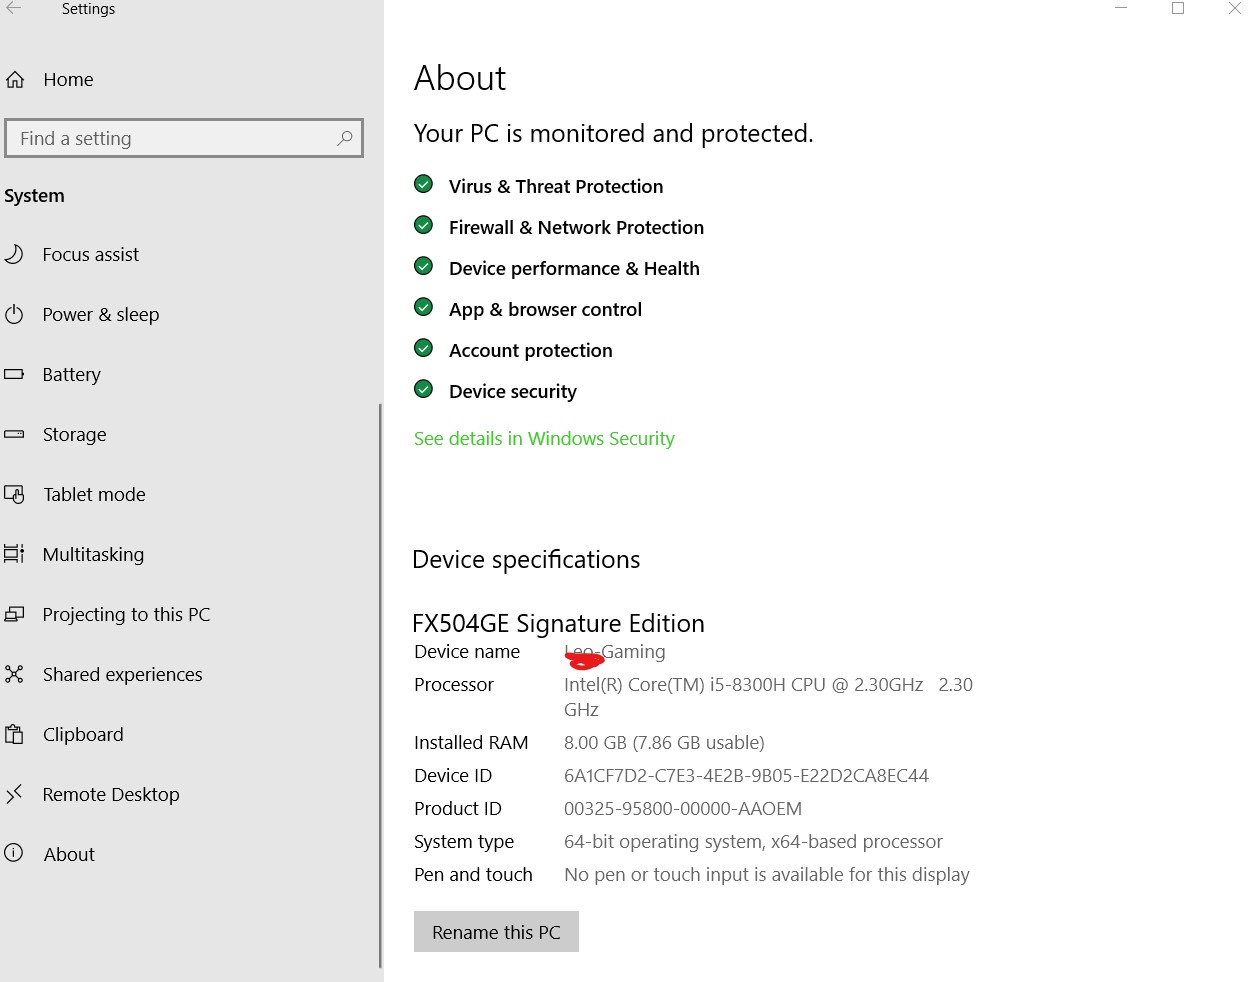Click the sidebar vertical scrollbar
1259x982 pixels.
[x=380, y=685]
